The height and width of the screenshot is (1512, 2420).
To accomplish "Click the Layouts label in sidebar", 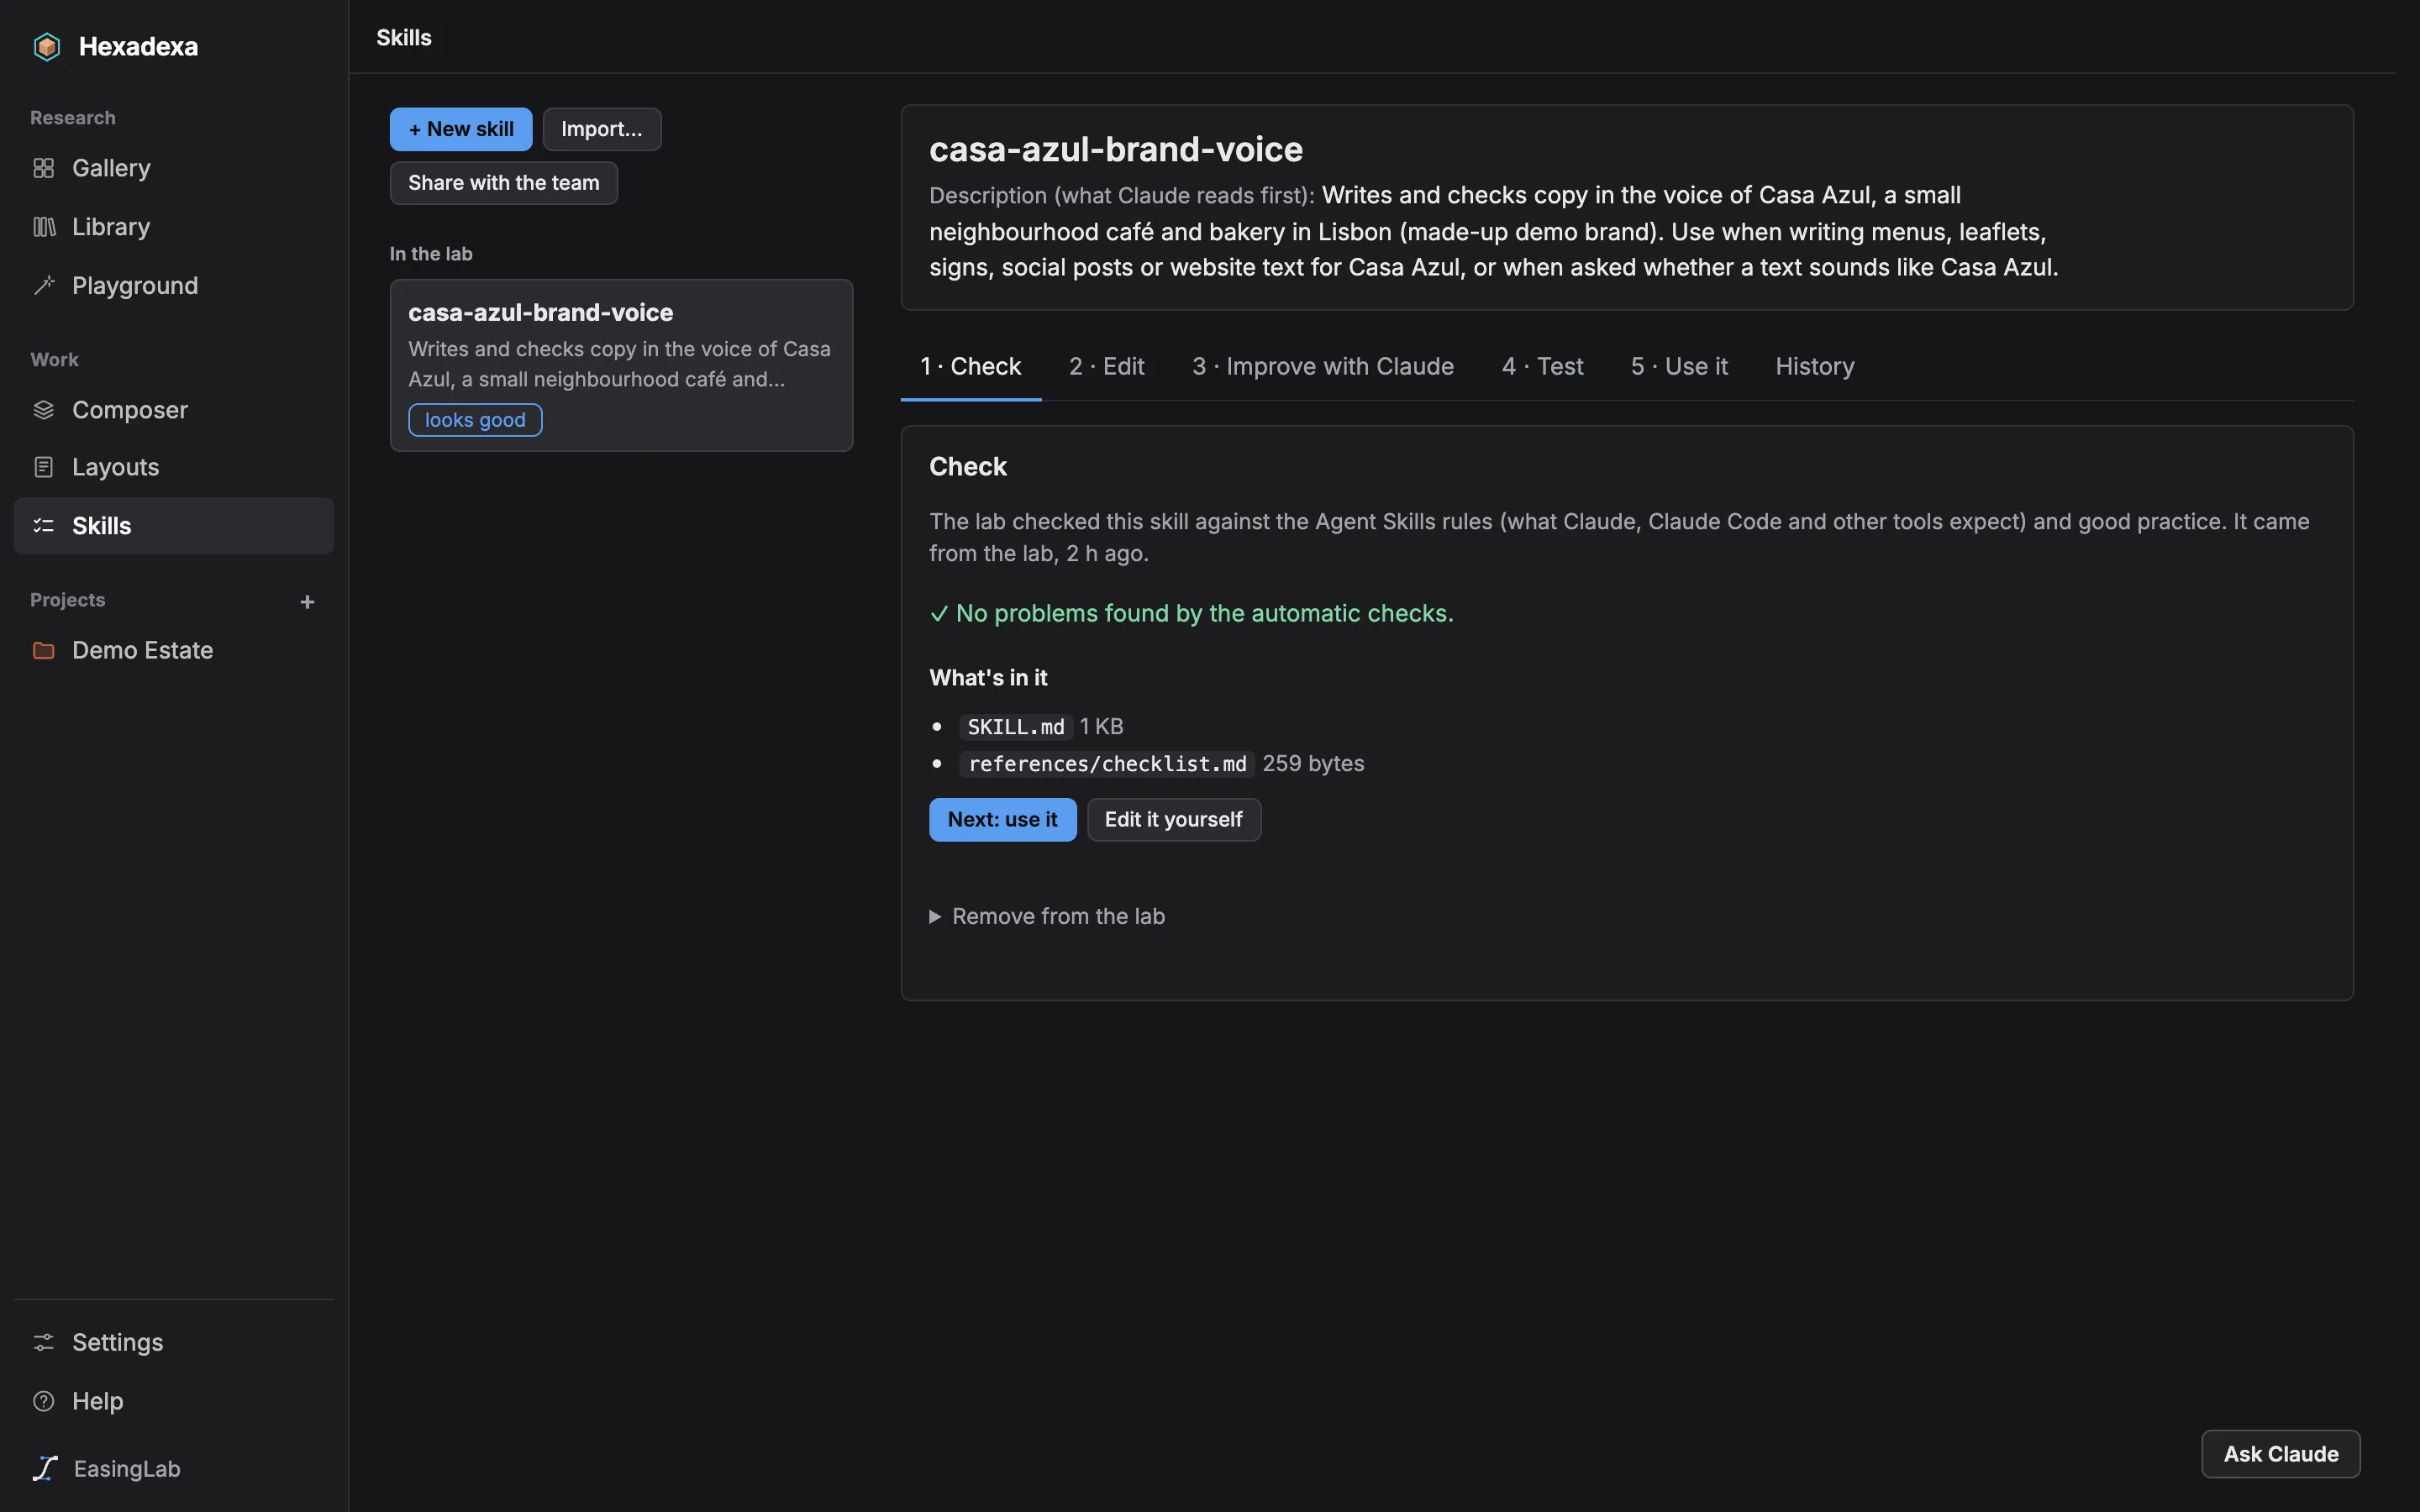I will click(116, 467).
